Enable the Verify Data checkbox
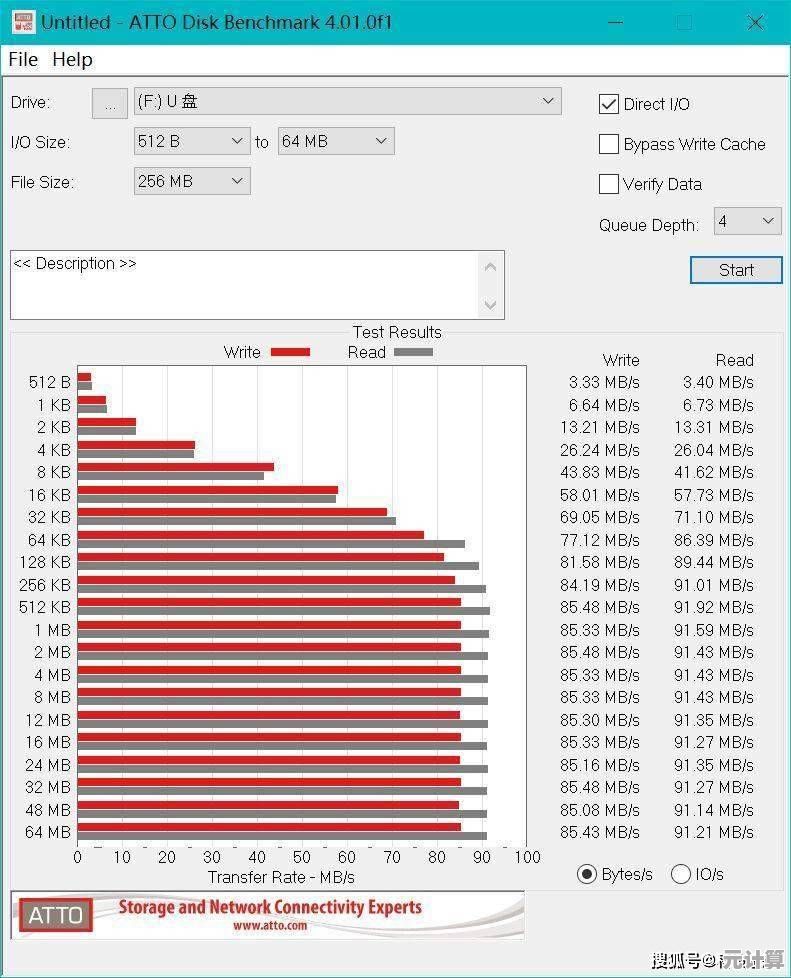This screenshot has height=978, width=791. [608, 184]
